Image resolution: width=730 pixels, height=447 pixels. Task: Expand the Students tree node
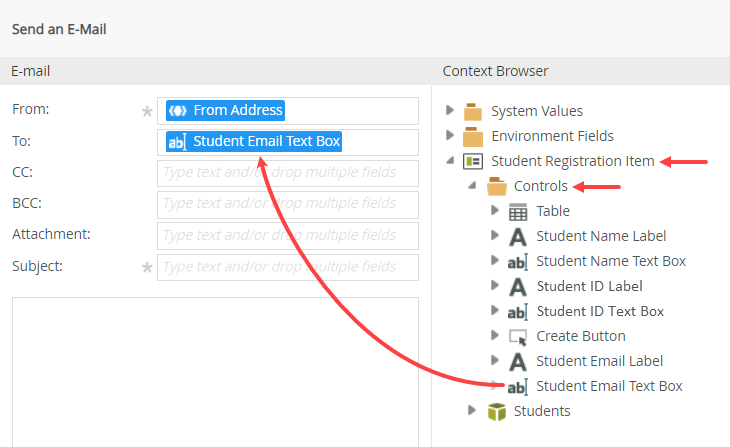coord(473,410)
